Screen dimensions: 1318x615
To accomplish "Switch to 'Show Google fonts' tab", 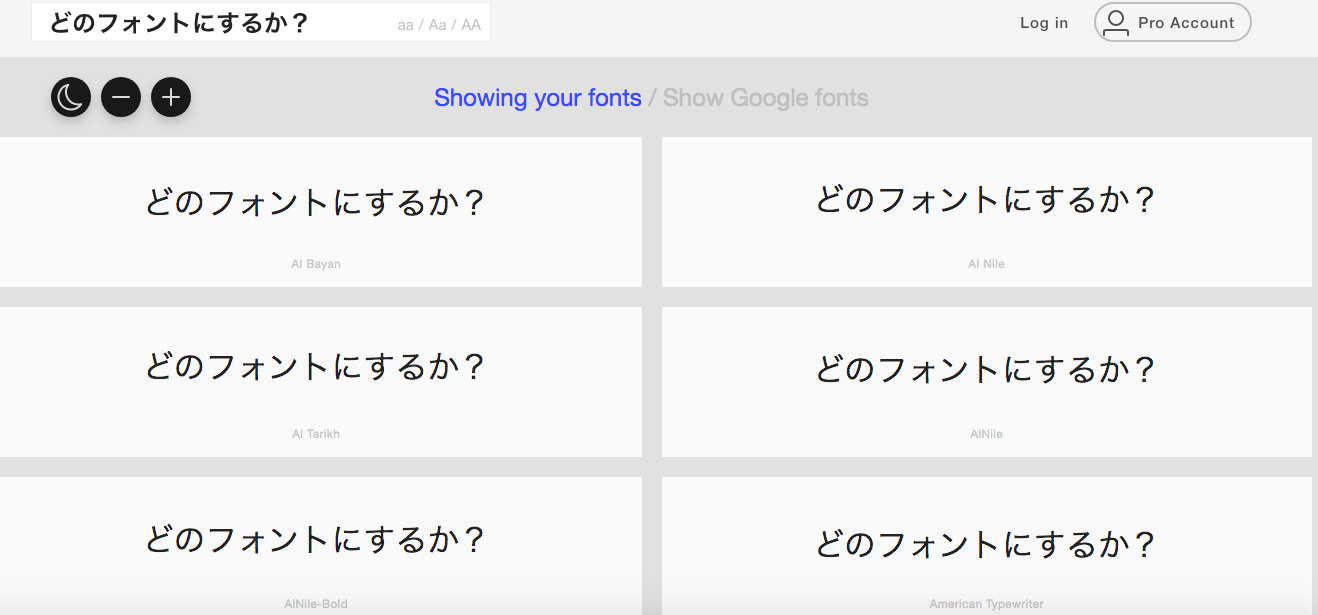I will click(766, 98).
